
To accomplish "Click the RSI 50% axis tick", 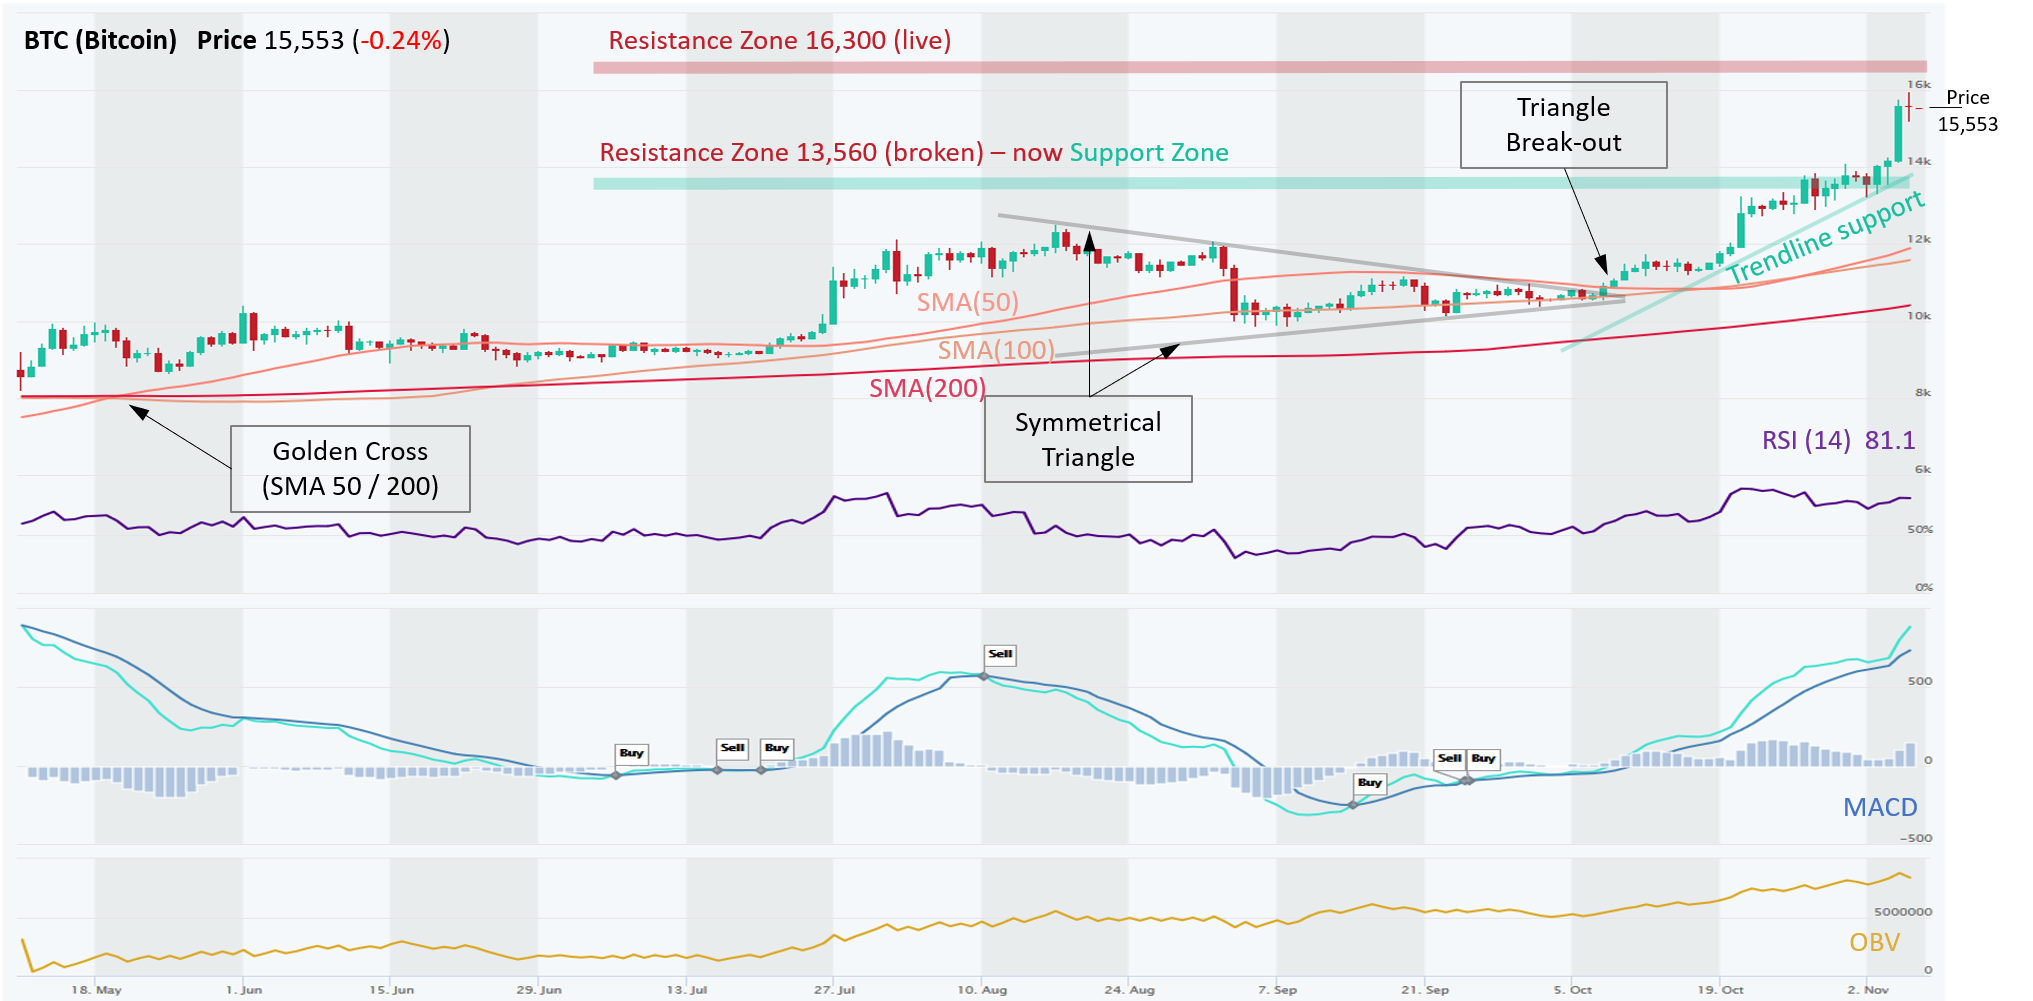I will coord(1920,529).
